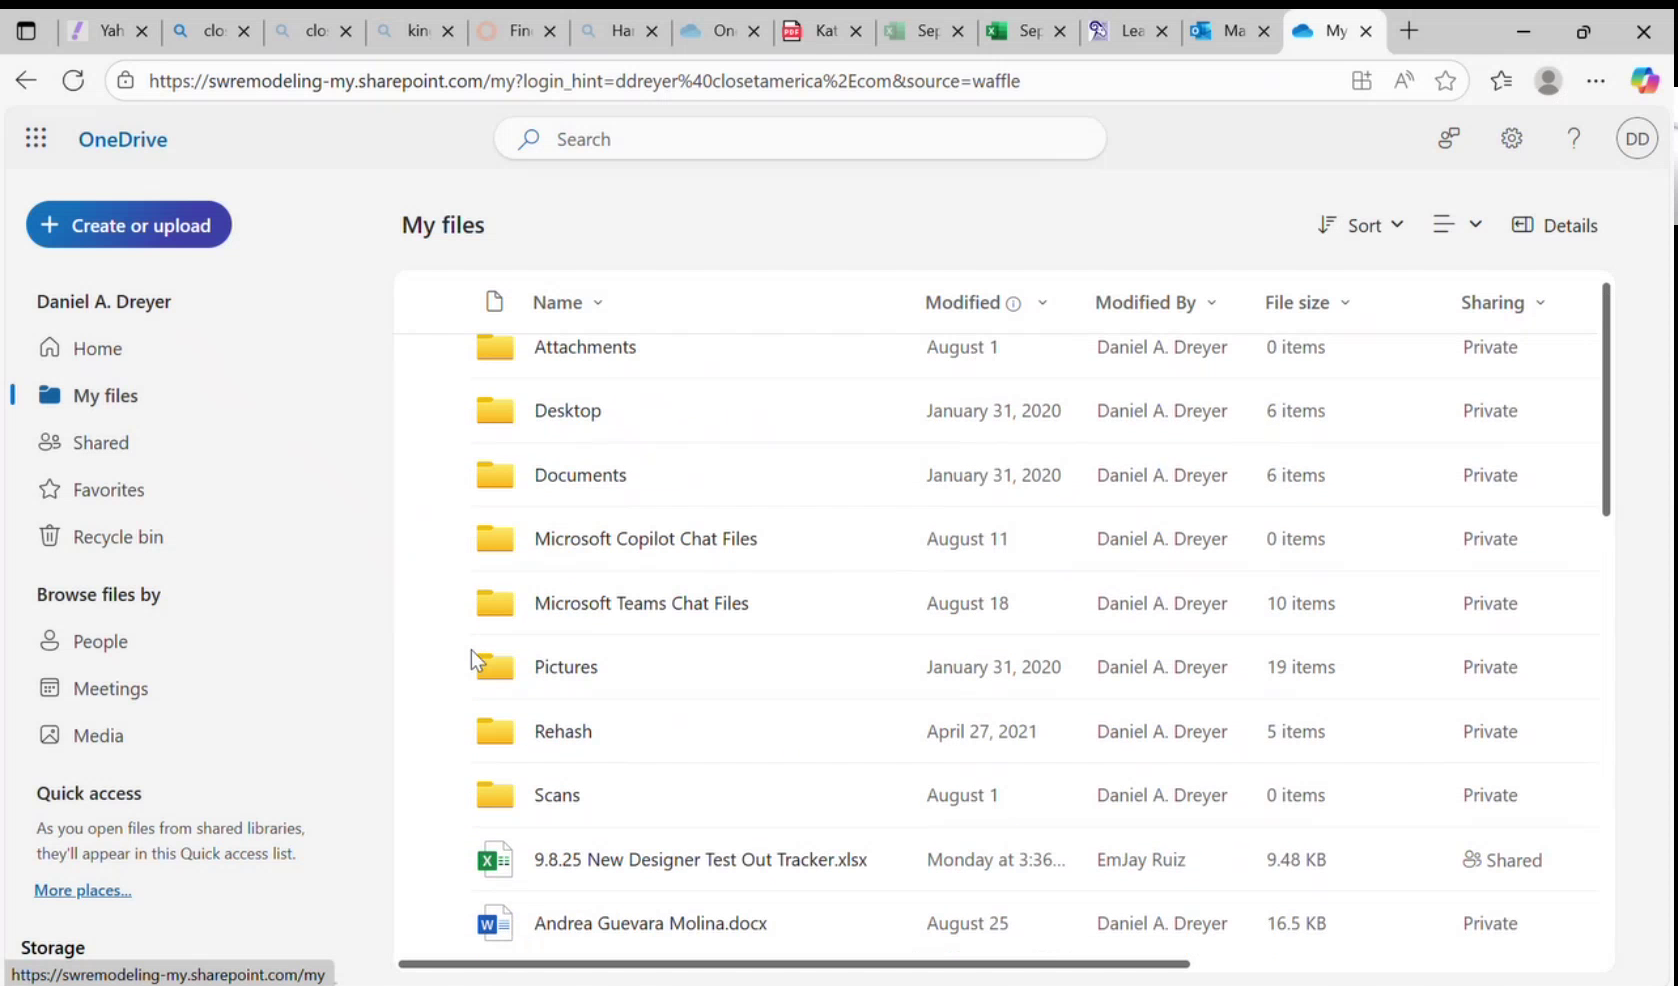
Task: Select Favorites in the sidebar
Action: click(x=108, y=489)
